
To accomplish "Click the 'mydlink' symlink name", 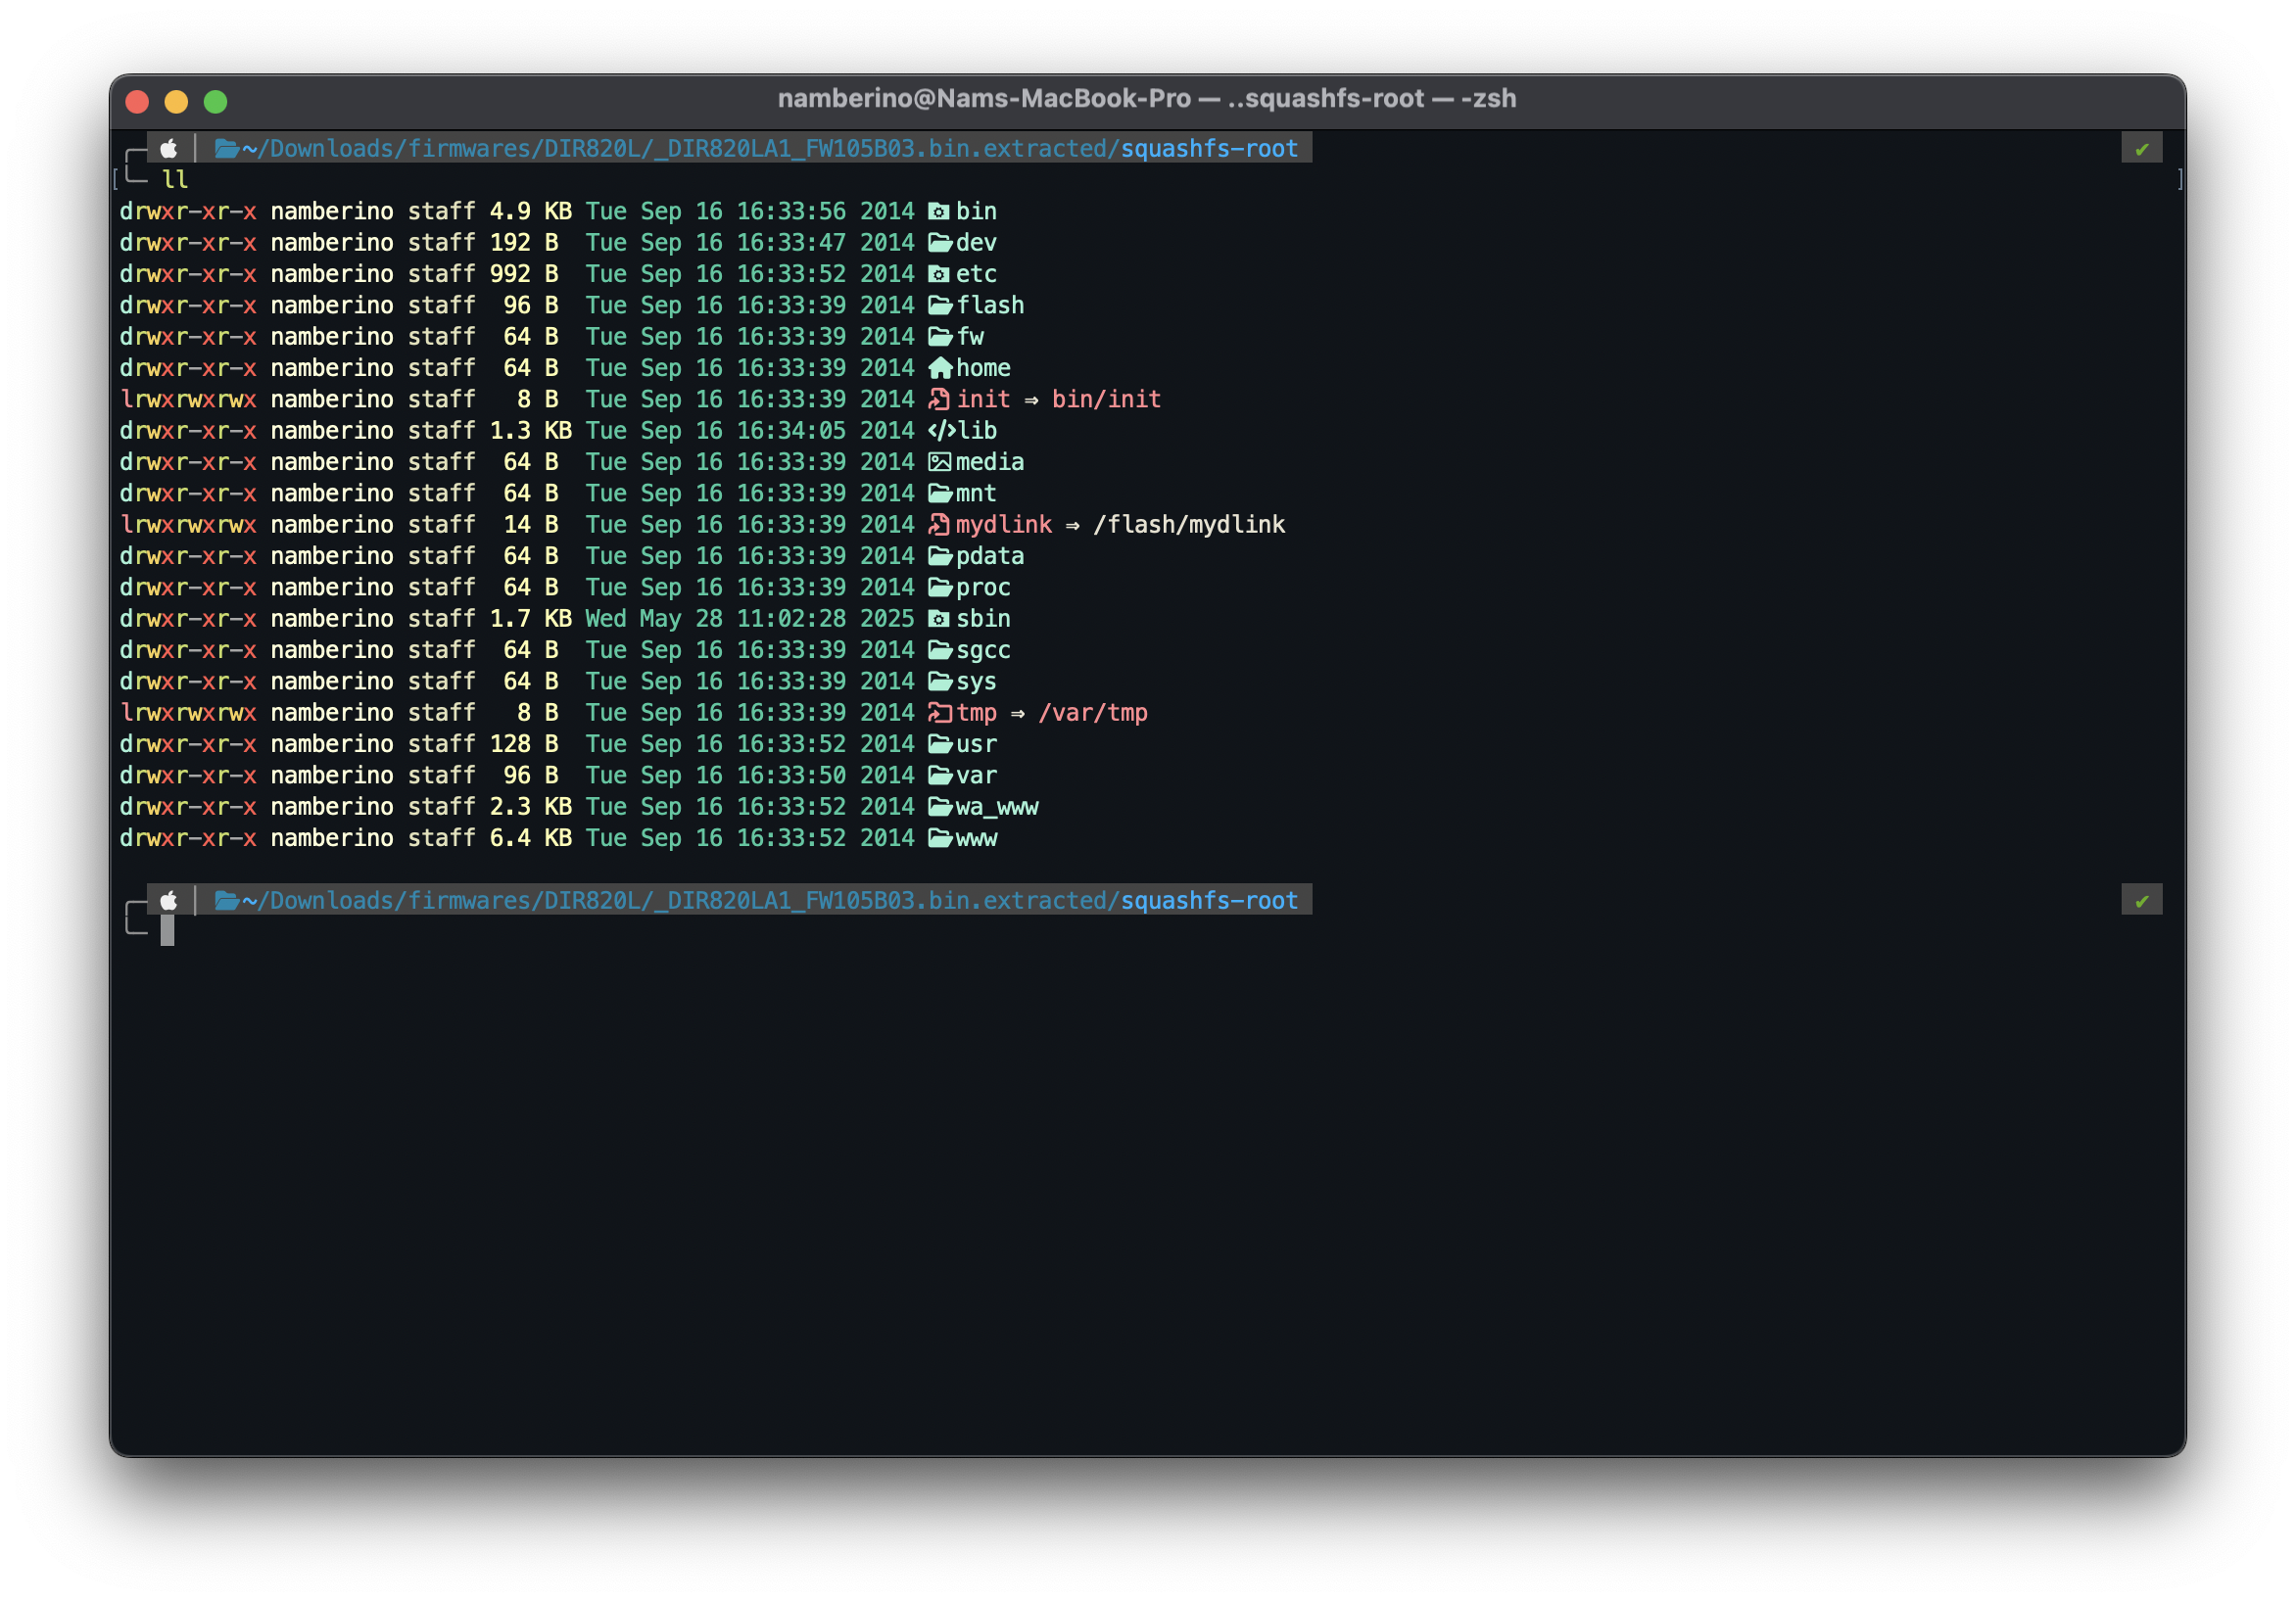I will [x=1004, y=525].
